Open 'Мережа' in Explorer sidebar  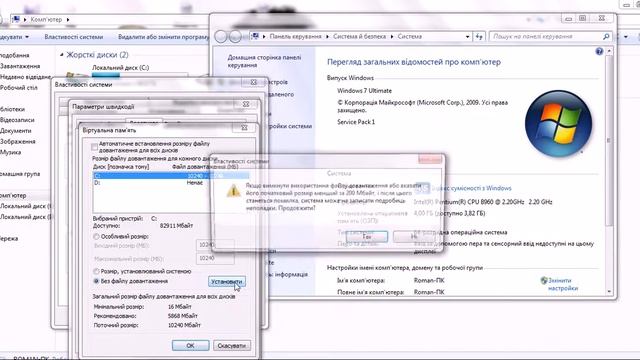pos(9,238)
